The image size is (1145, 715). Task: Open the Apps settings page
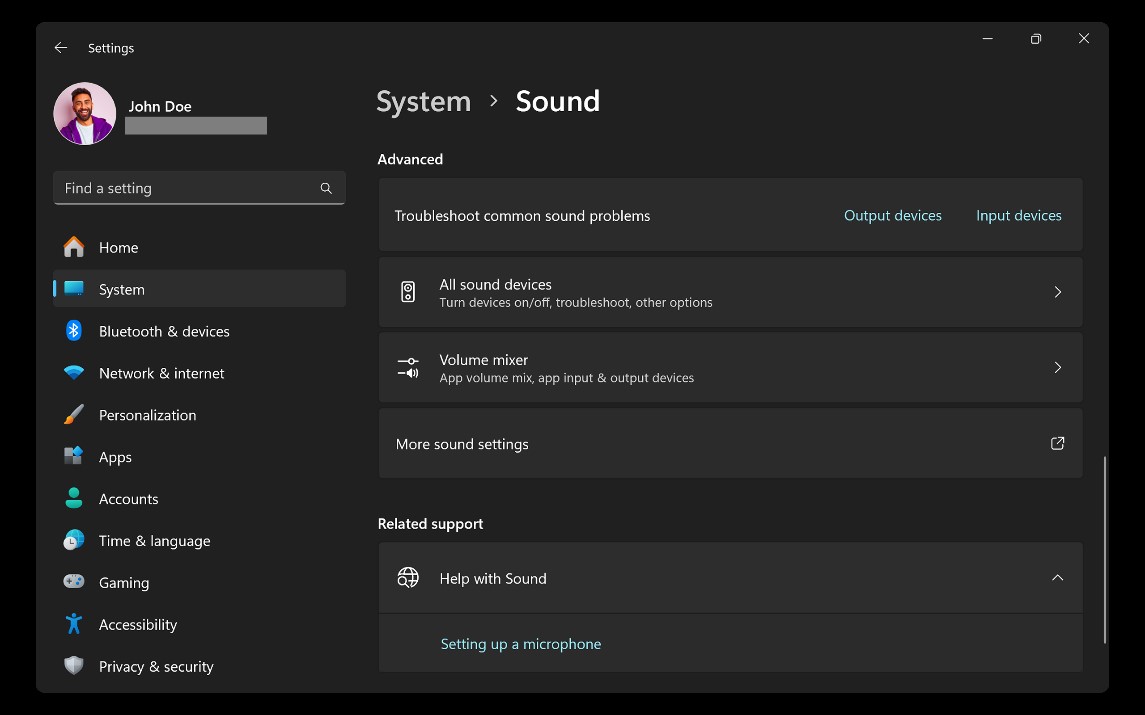click(199, 457)
